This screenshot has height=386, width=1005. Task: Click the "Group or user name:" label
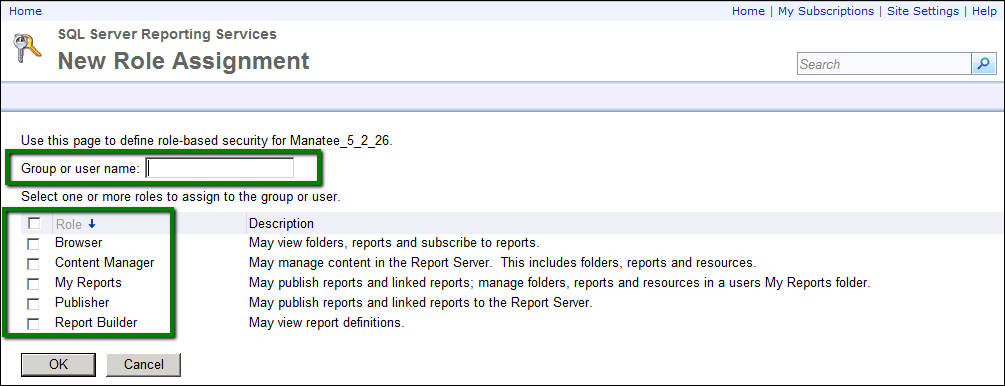(x=80, y=169)
